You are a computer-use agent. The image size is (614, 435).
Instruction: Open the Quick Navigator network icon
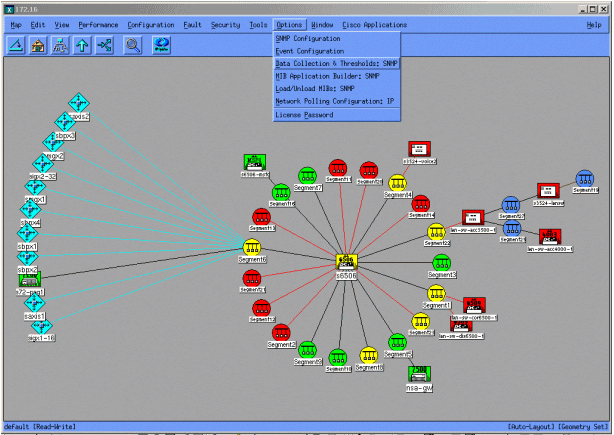[x=104, y=45]
